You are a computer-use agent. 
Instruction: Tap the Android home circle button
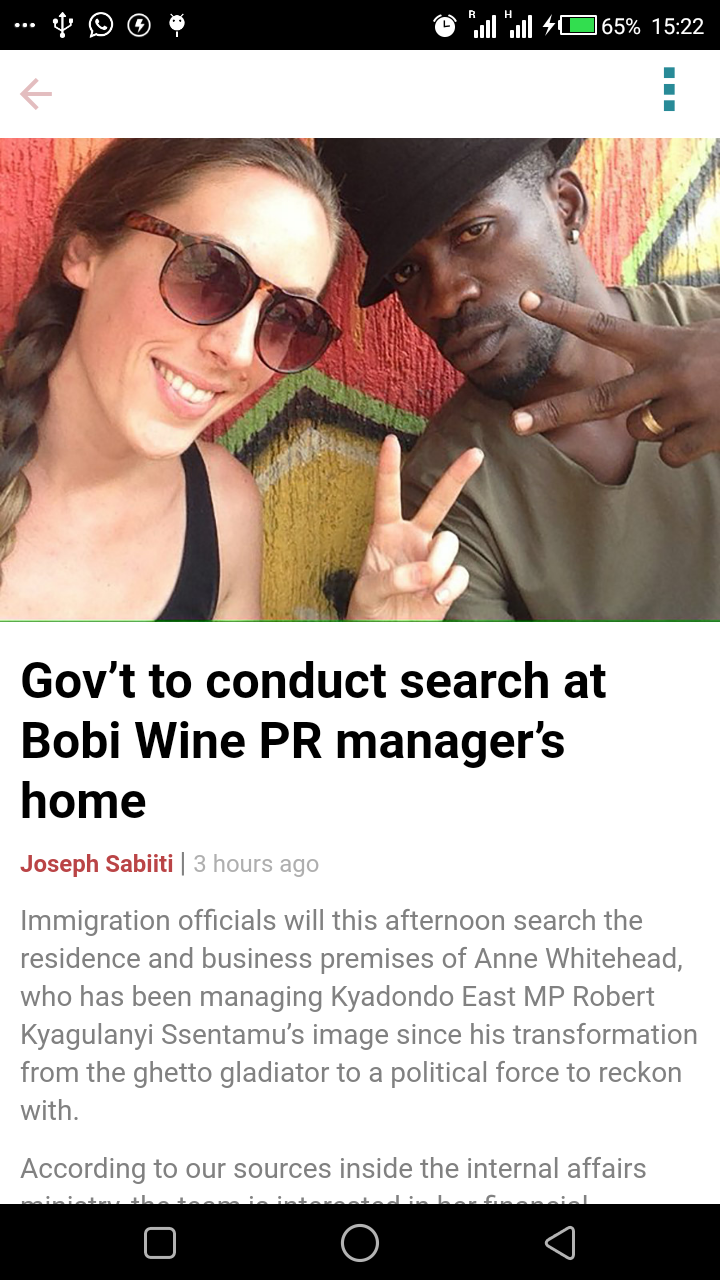click(360, 1243)
